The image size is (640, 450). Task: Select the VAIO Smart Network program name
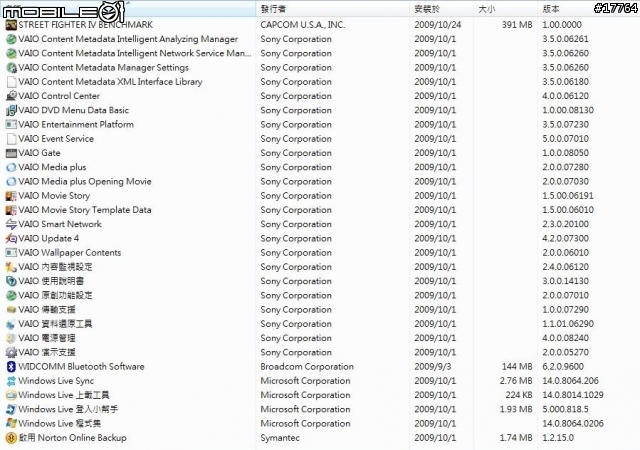[x=60, y=224]
